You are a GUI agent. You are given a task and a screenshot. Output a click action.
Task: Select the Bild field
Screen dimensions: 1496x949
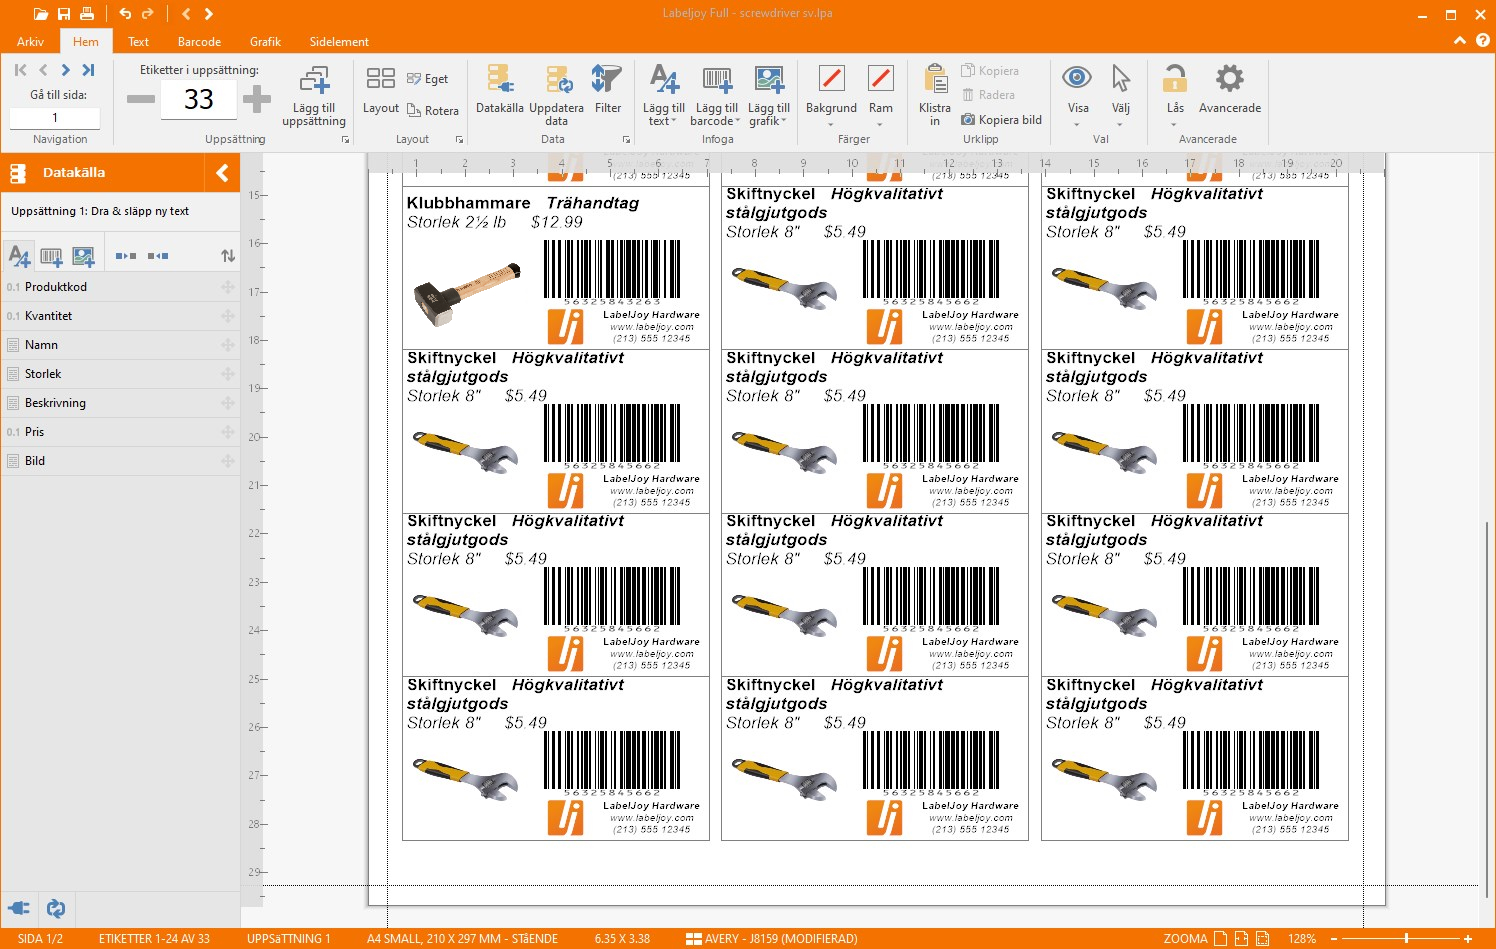(x=120, y=461)
